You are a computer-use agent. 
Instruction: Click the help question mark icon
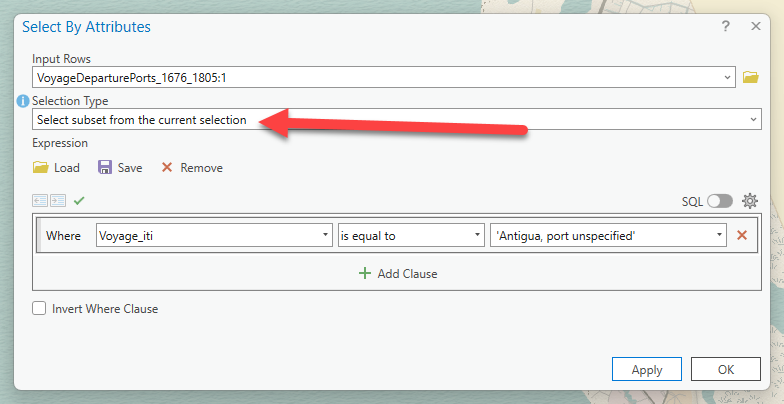tap(726, 27)
